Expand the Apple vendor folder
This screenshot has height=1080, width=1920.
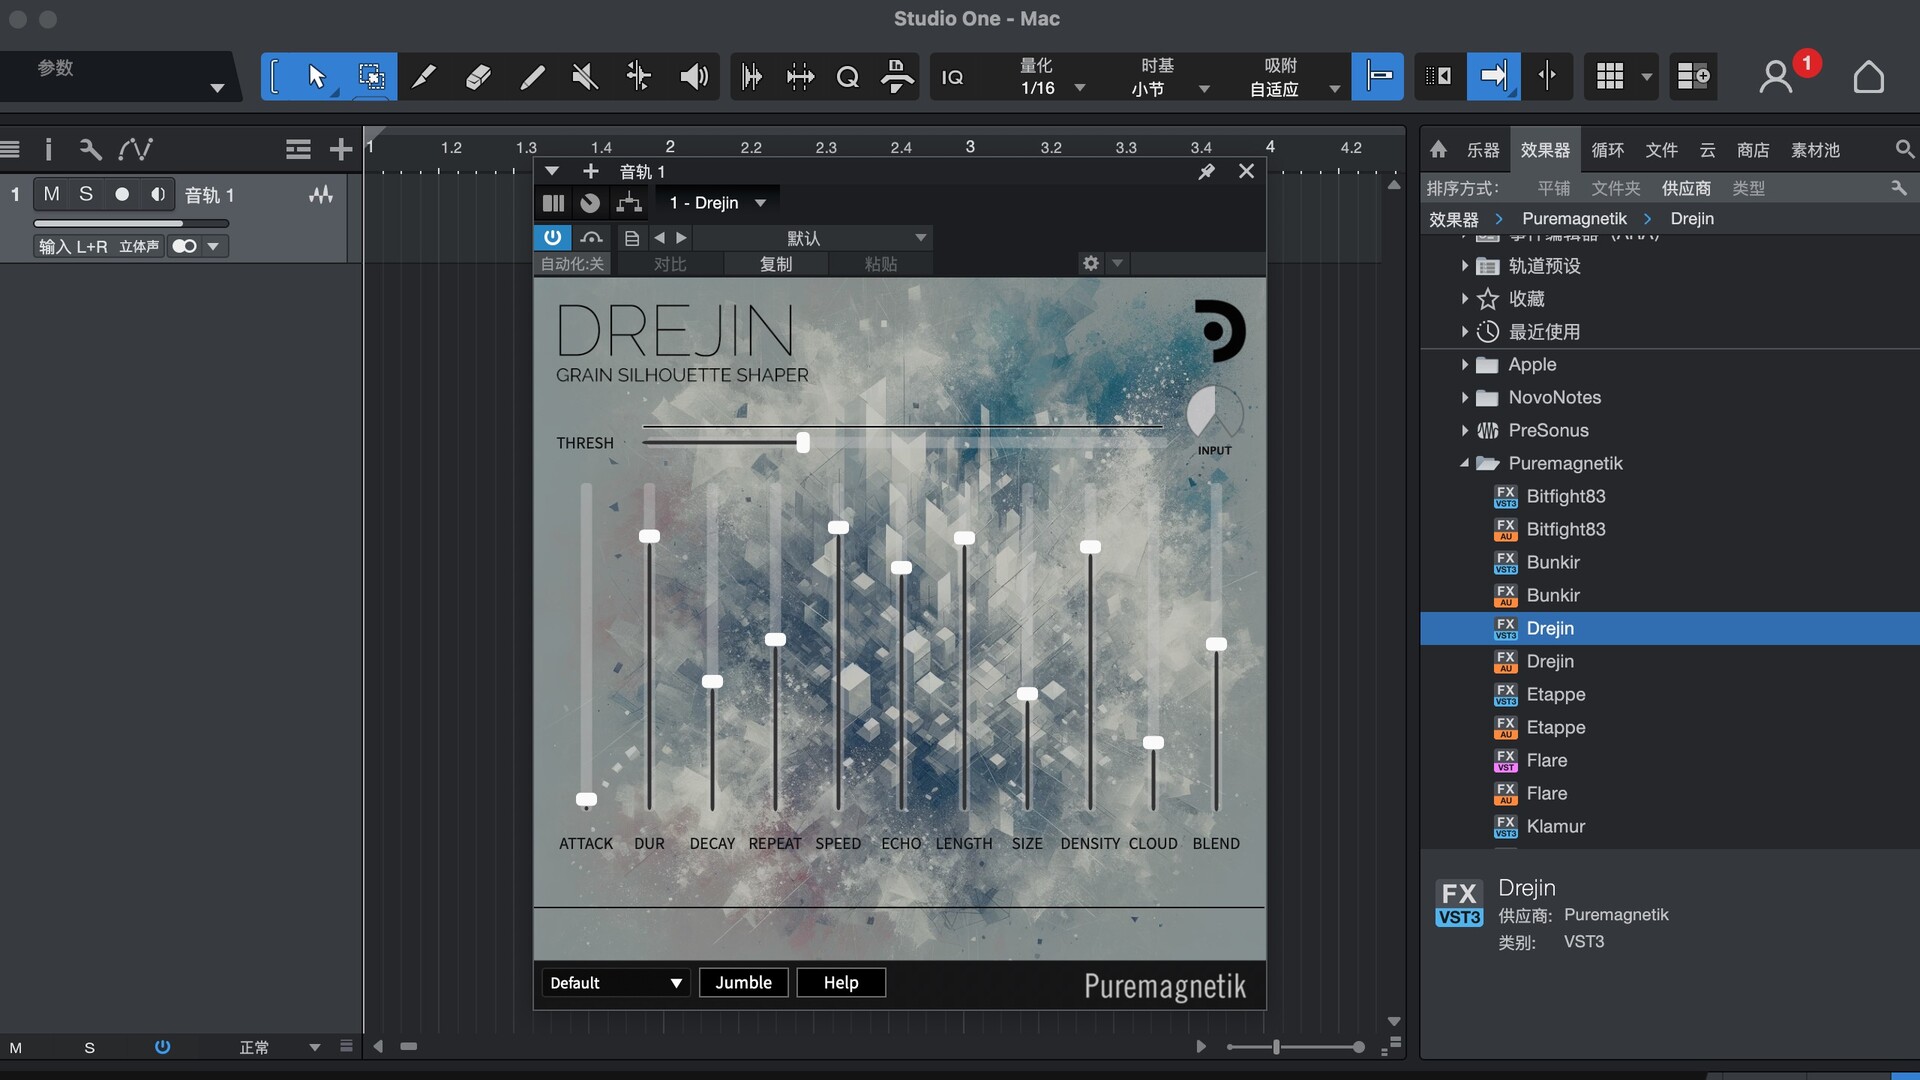(x=1464, y=365)
